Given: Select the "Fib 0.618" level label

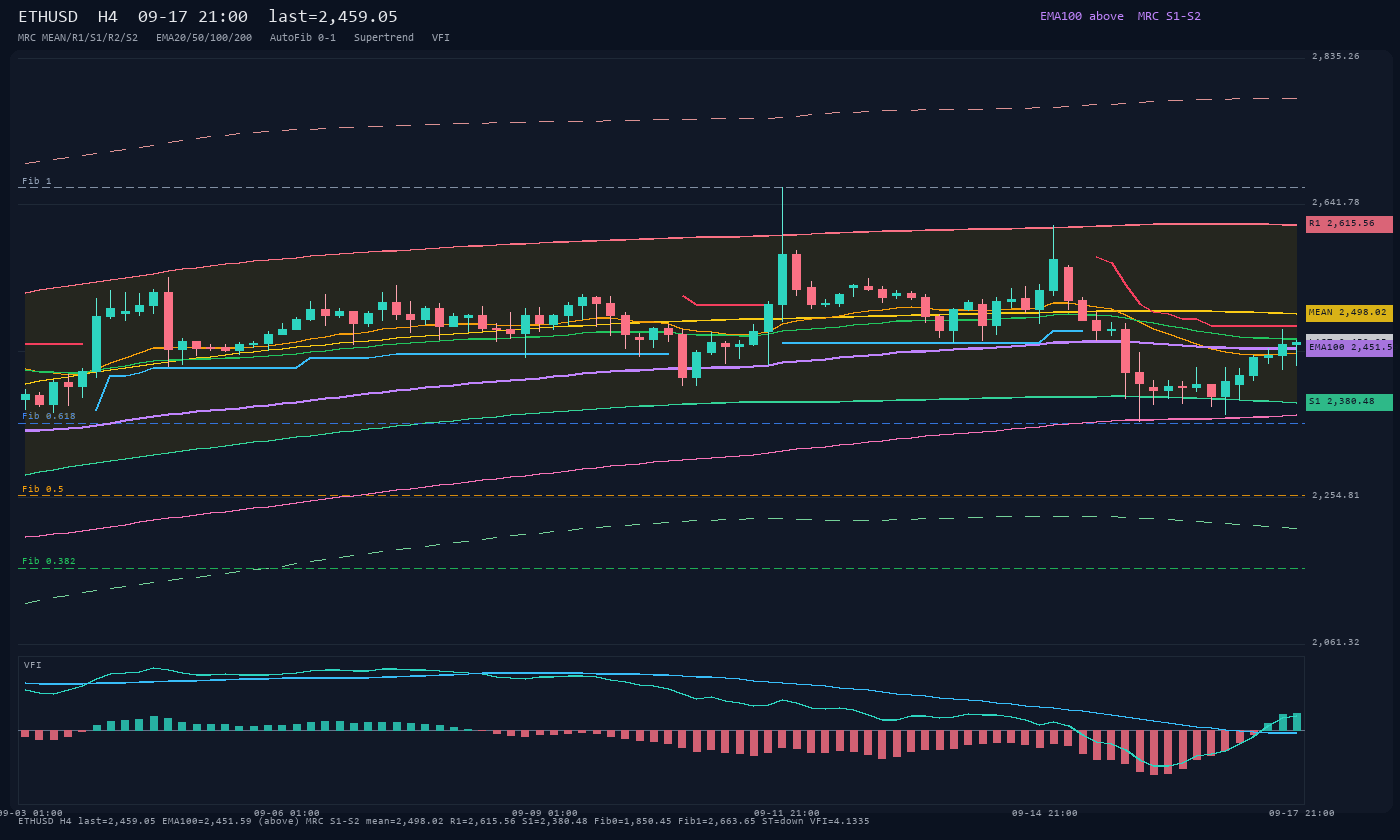Looking at the screenshot, I should pyautogui.click(x=49, y=416).
